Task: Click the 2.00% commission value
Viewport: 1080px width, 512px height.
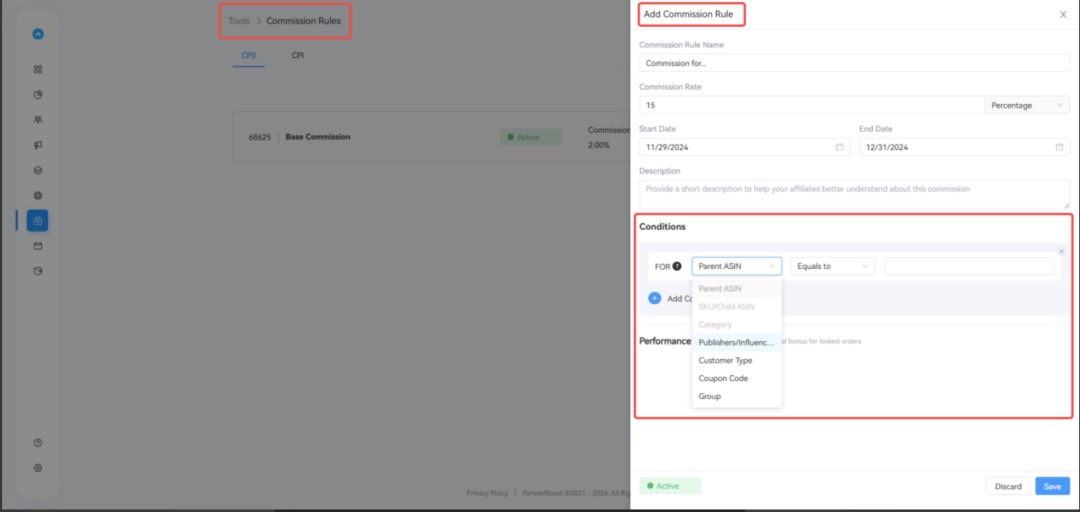Action: 599,145
